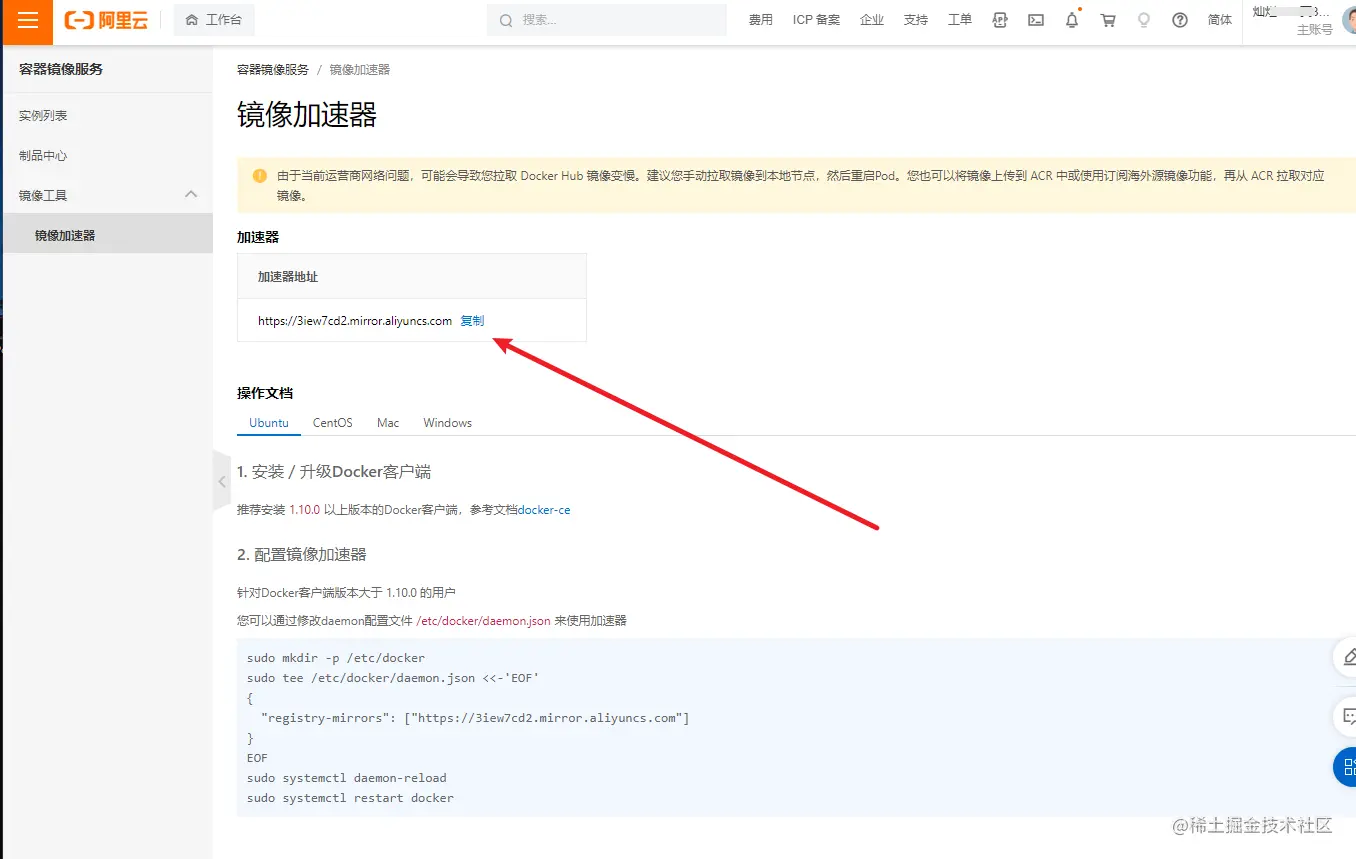Click the sudo systemctl restart docker line
This screenshot has height=859, width=1356.
[350, 798]
